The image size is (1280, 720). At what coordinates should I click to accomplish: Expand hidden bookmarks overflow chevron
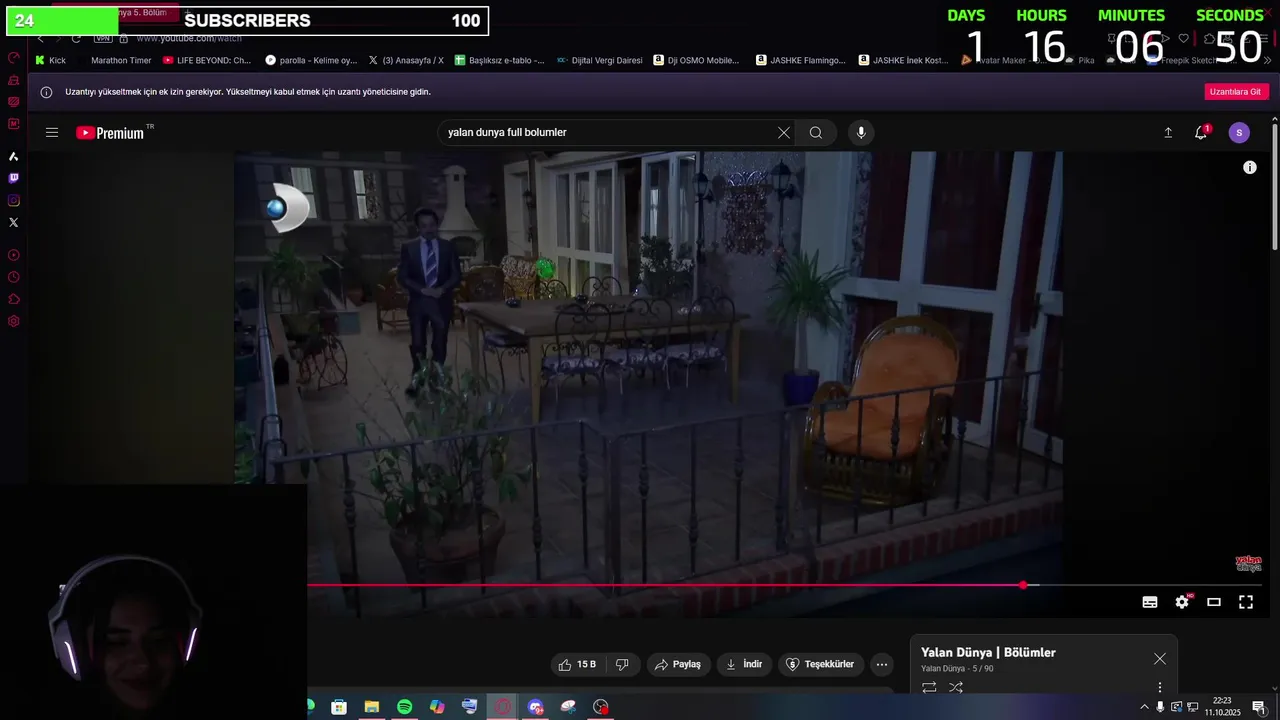1268,60
